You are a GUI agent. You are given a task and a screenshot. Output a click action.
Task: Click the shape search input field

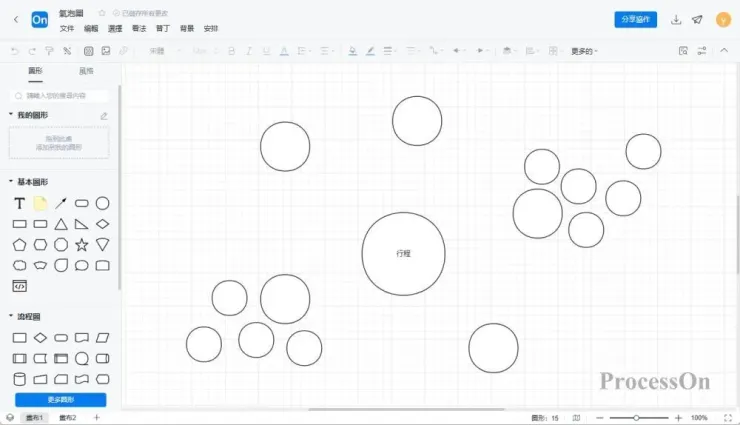tap(59, 96)
